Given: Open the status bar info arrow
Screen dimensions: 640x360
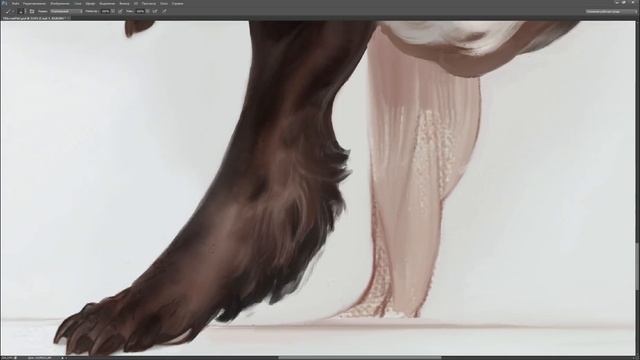Looking at the screenshot, I should [62, 358].
